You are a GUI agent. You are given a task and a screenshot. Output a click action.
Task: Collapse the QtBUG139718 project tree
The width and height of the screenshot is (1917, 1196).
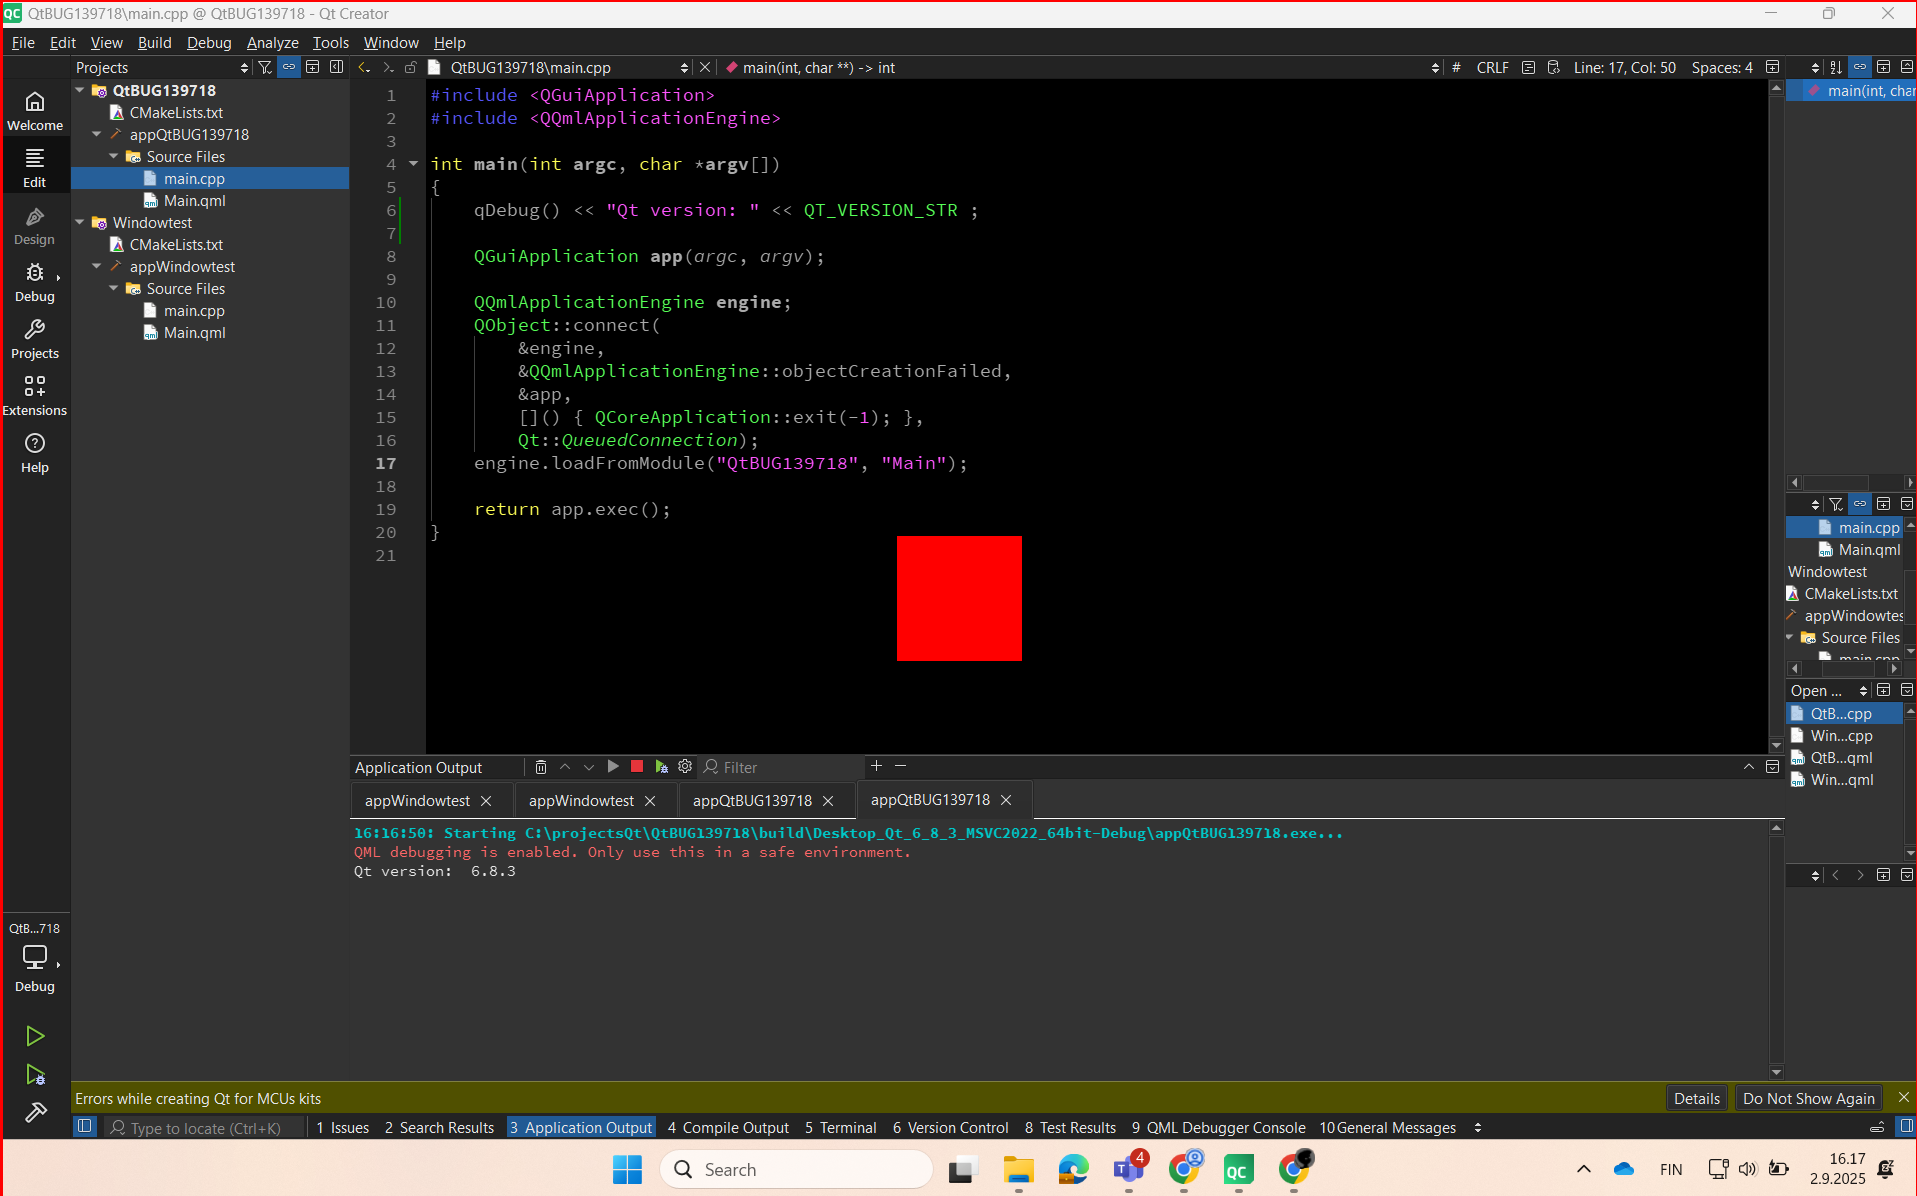(80, 90)
